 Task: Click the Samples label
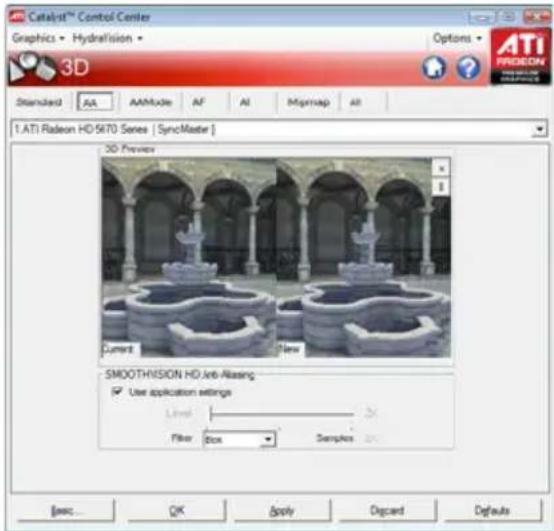pos(335,438)
